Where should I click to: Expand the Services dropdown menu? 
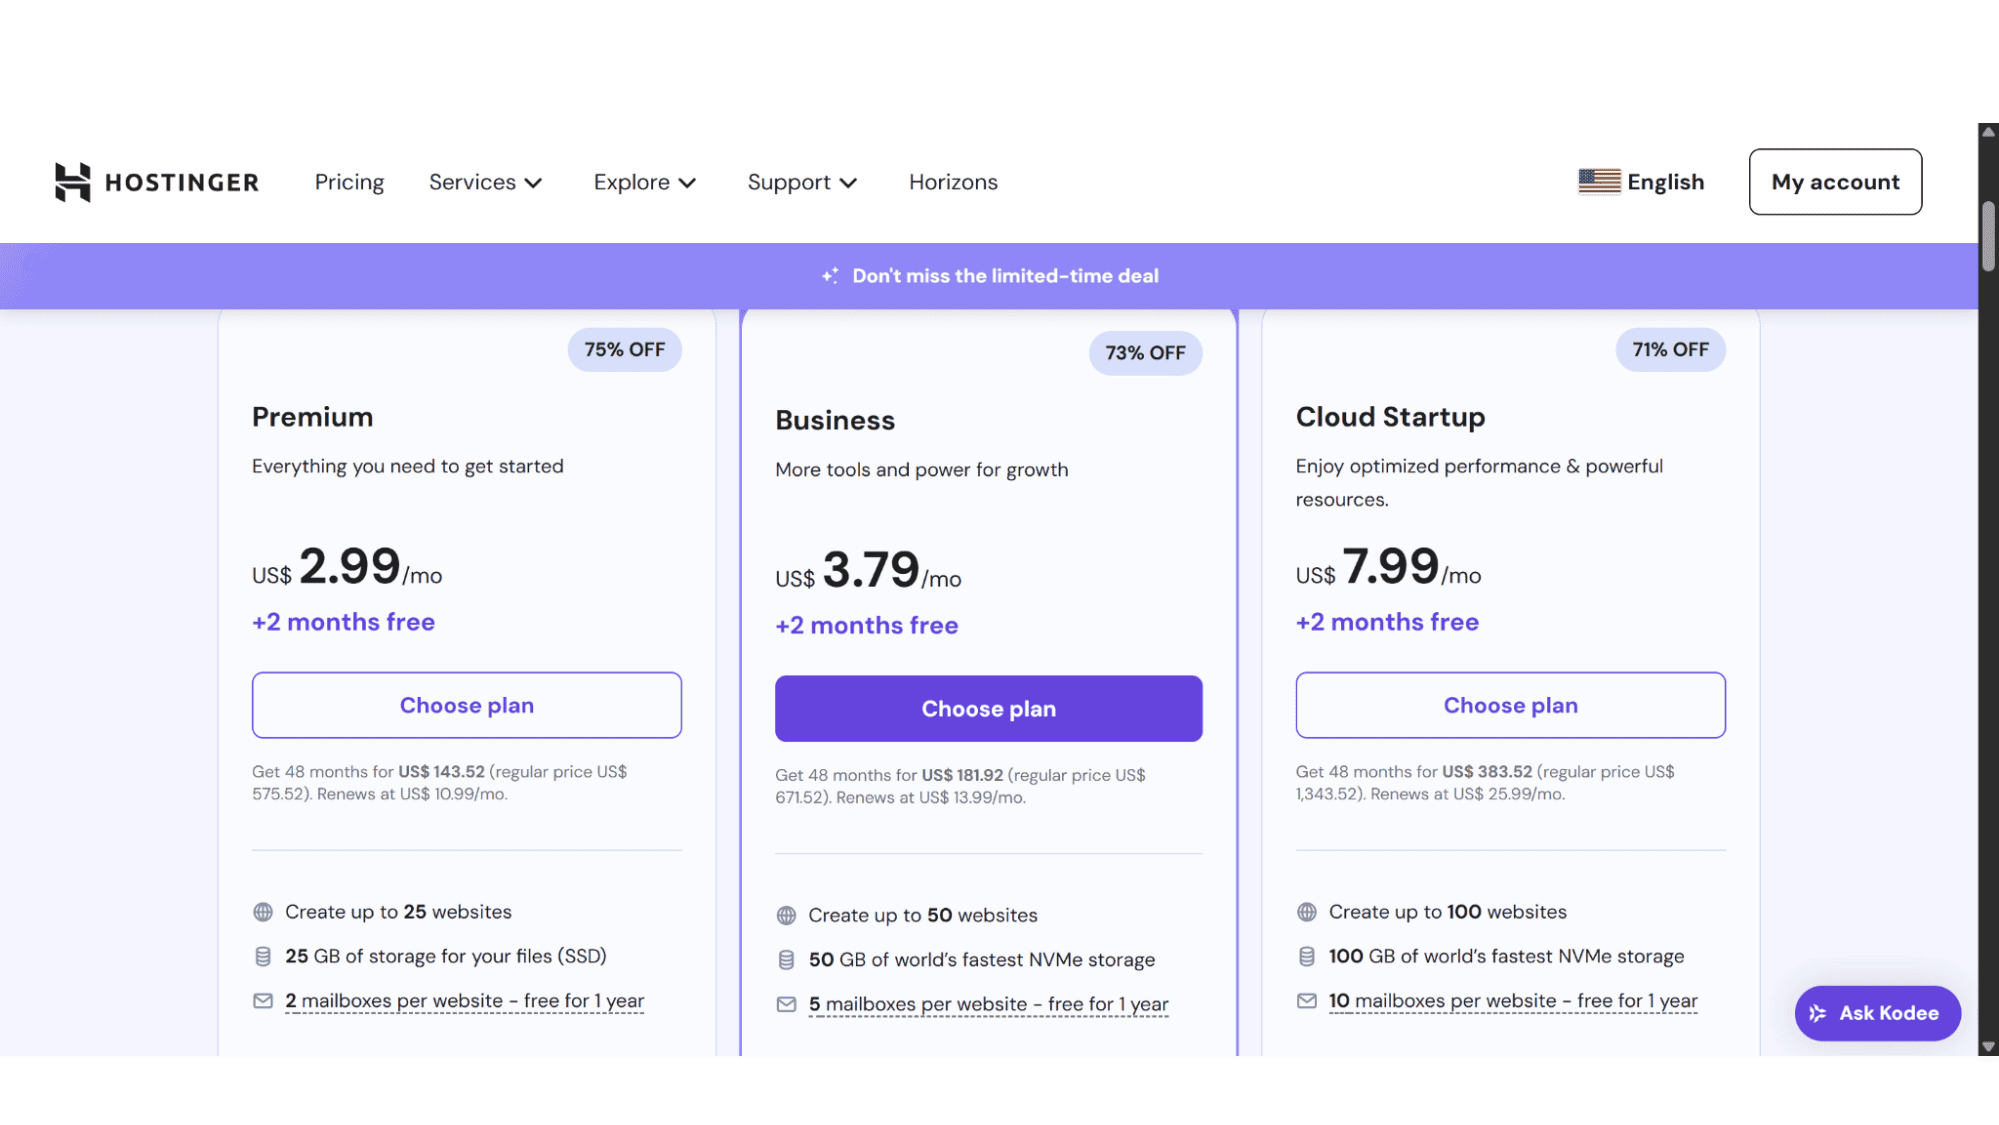[485, 182]
